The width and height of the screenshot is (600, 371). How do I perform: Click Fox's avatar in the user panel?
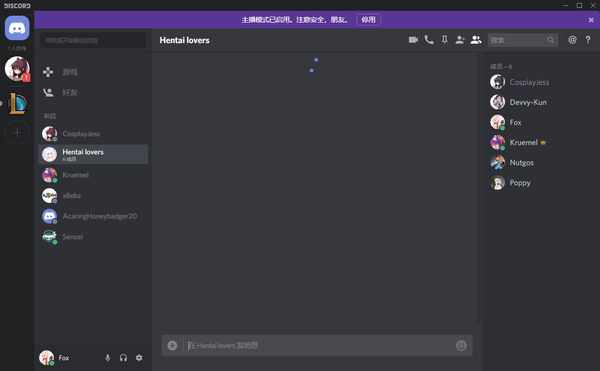point(47,358)
